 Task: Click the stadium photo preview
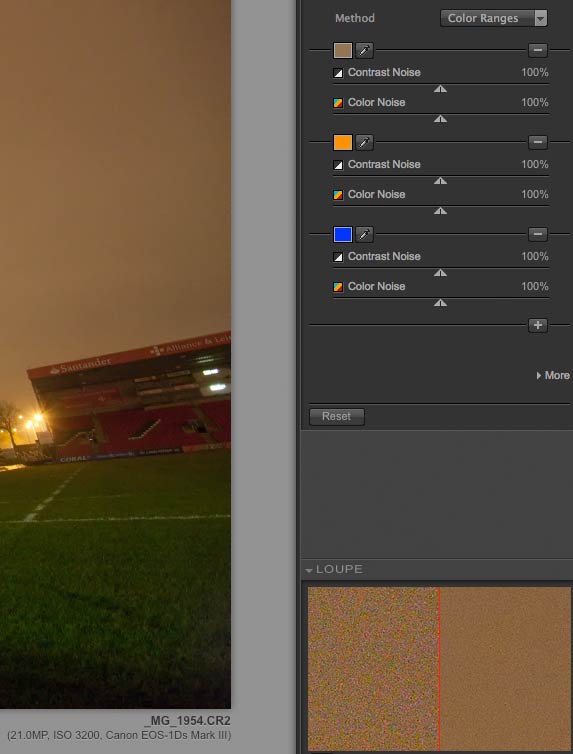pyautogui.click(x=115, y=354)
